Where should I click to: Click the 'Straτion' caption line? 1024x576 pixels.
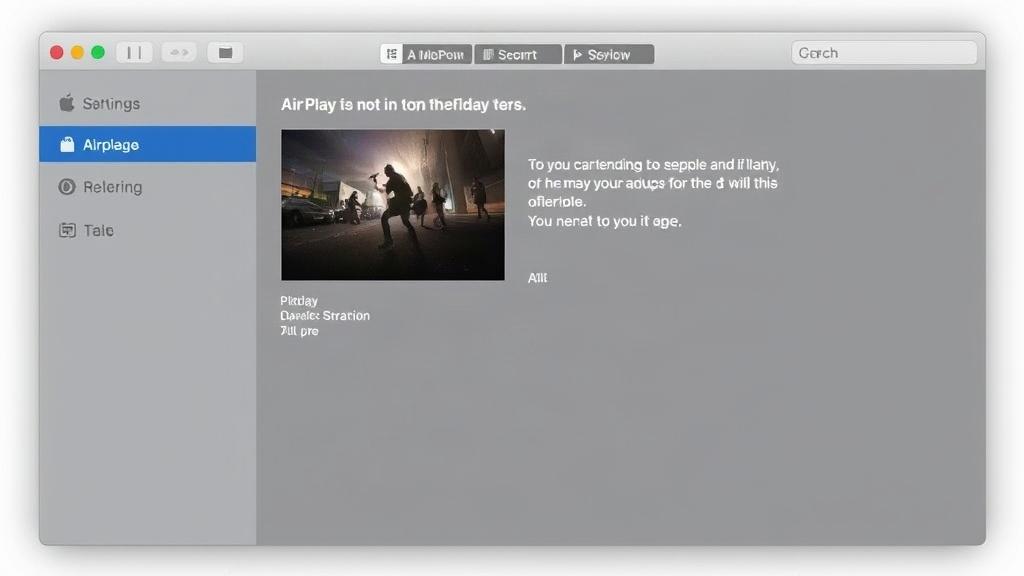point(325,315)
